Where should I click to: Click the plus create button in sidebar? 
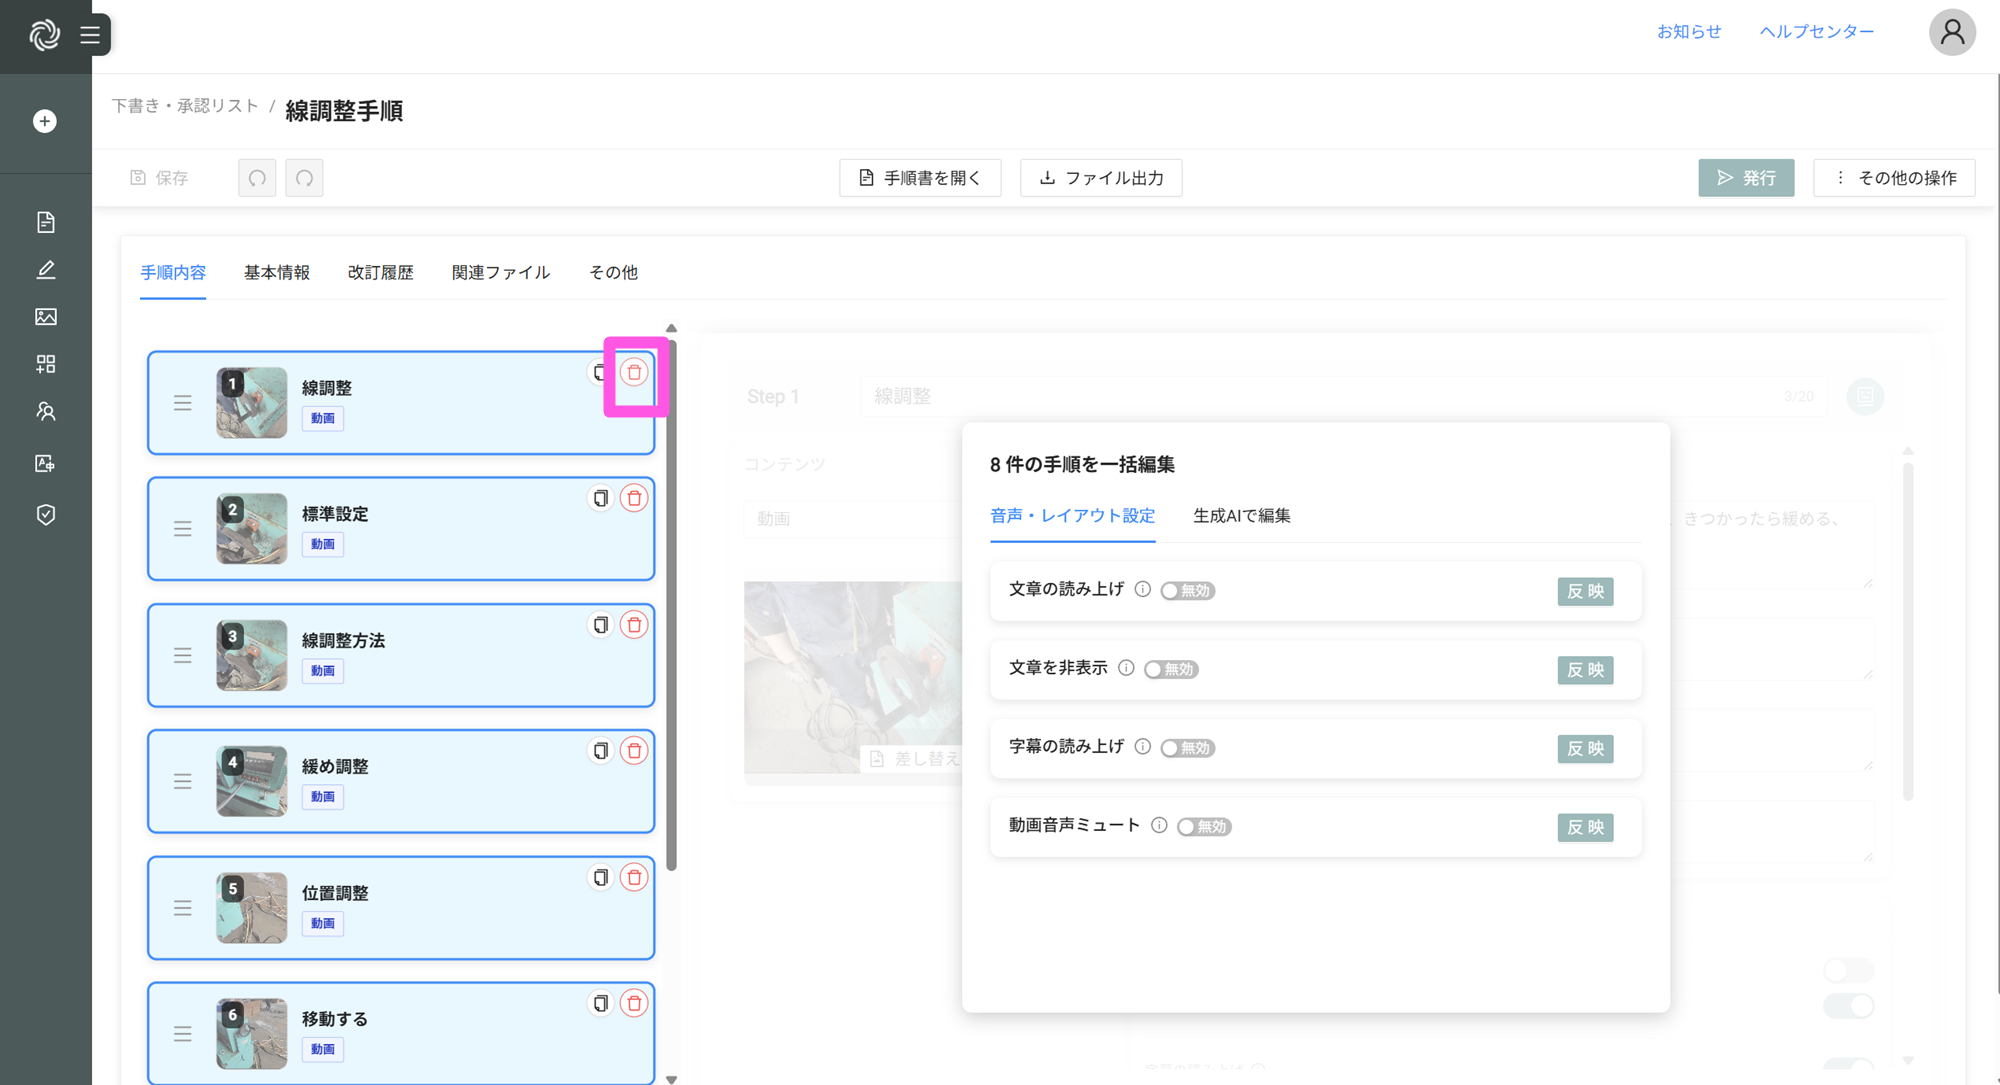click(x=45, y=121)
